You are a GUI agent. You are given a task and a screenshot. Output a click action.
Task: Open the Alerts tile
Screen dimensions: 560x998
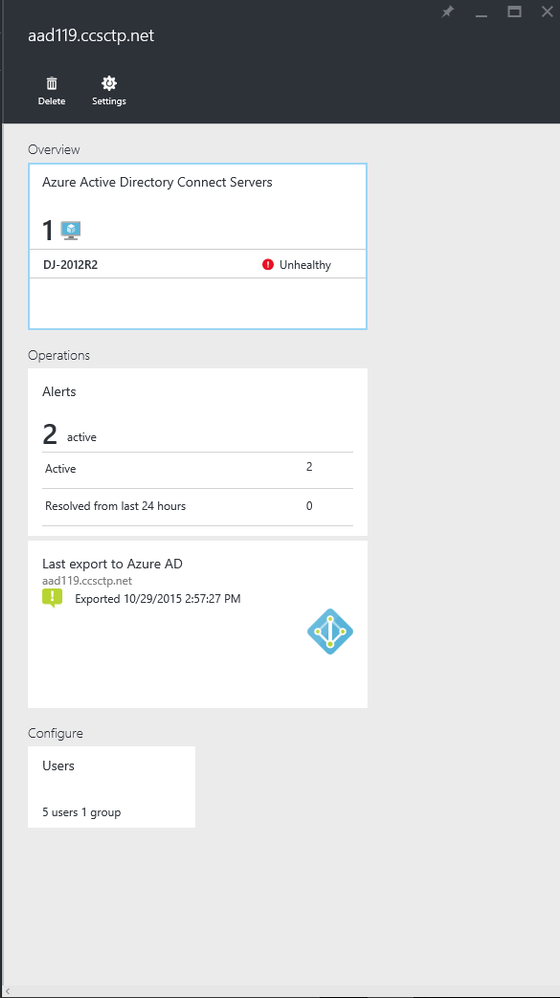tap(197, 452)
